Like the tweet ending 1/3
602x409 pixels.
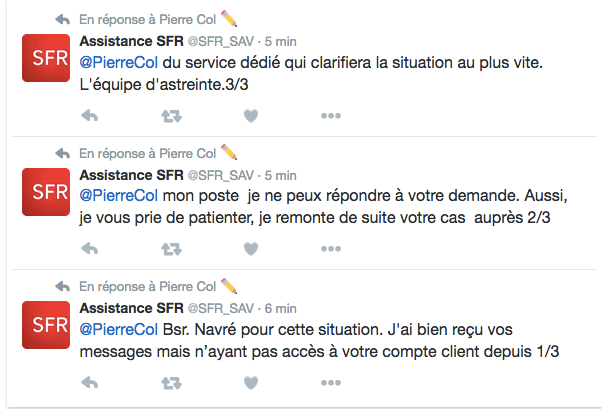(x=251, y=383)
